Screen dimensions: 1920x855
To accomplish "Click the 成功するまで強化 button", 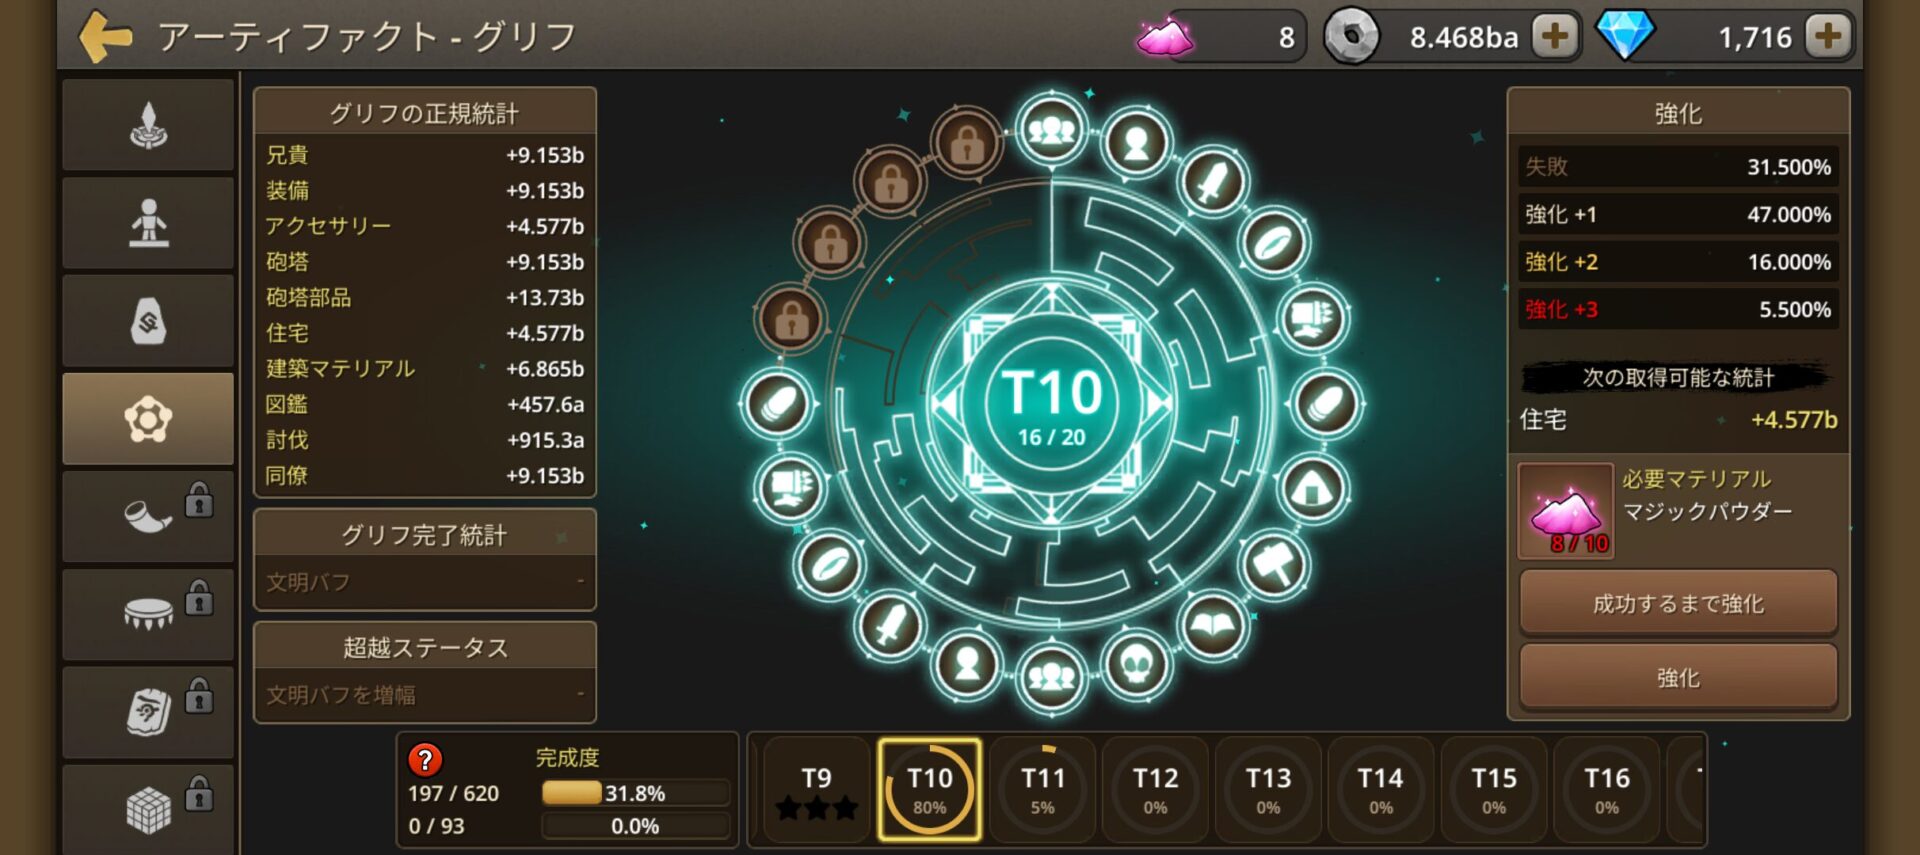I will pos(1678,603).
